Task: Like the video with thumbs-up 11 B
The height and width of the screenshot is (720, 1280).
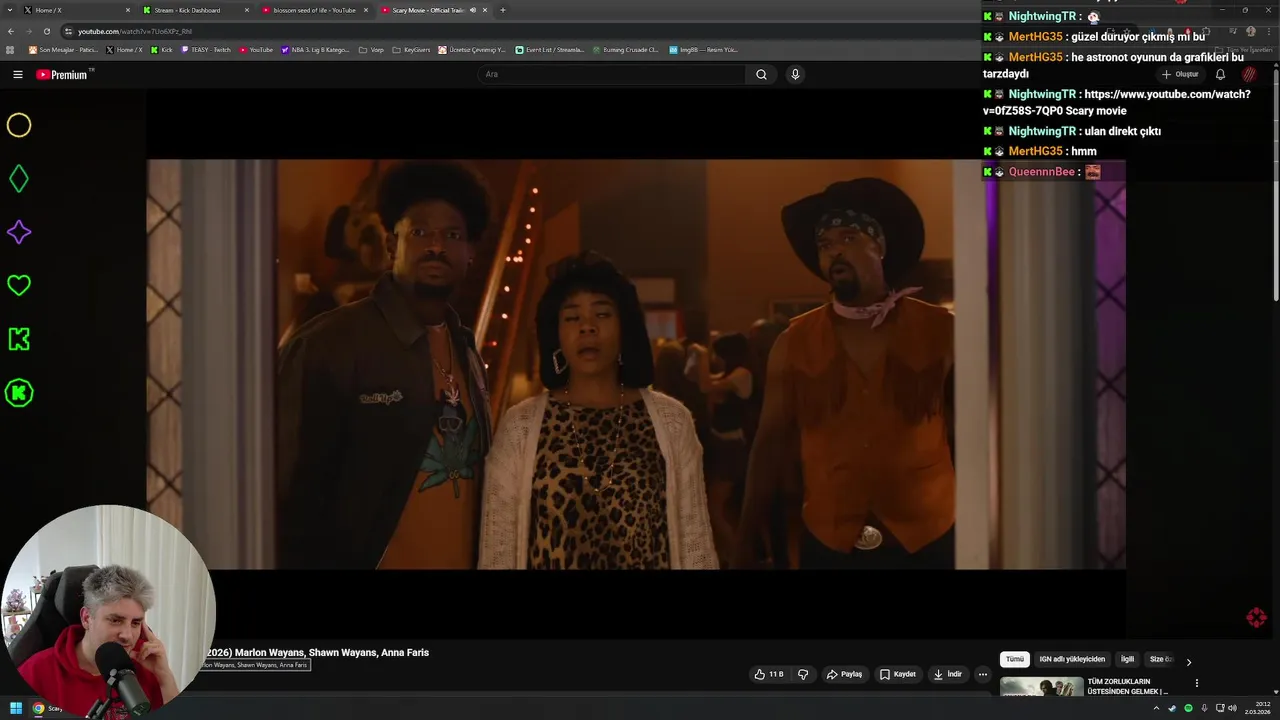Action: (x=769, y=674)
